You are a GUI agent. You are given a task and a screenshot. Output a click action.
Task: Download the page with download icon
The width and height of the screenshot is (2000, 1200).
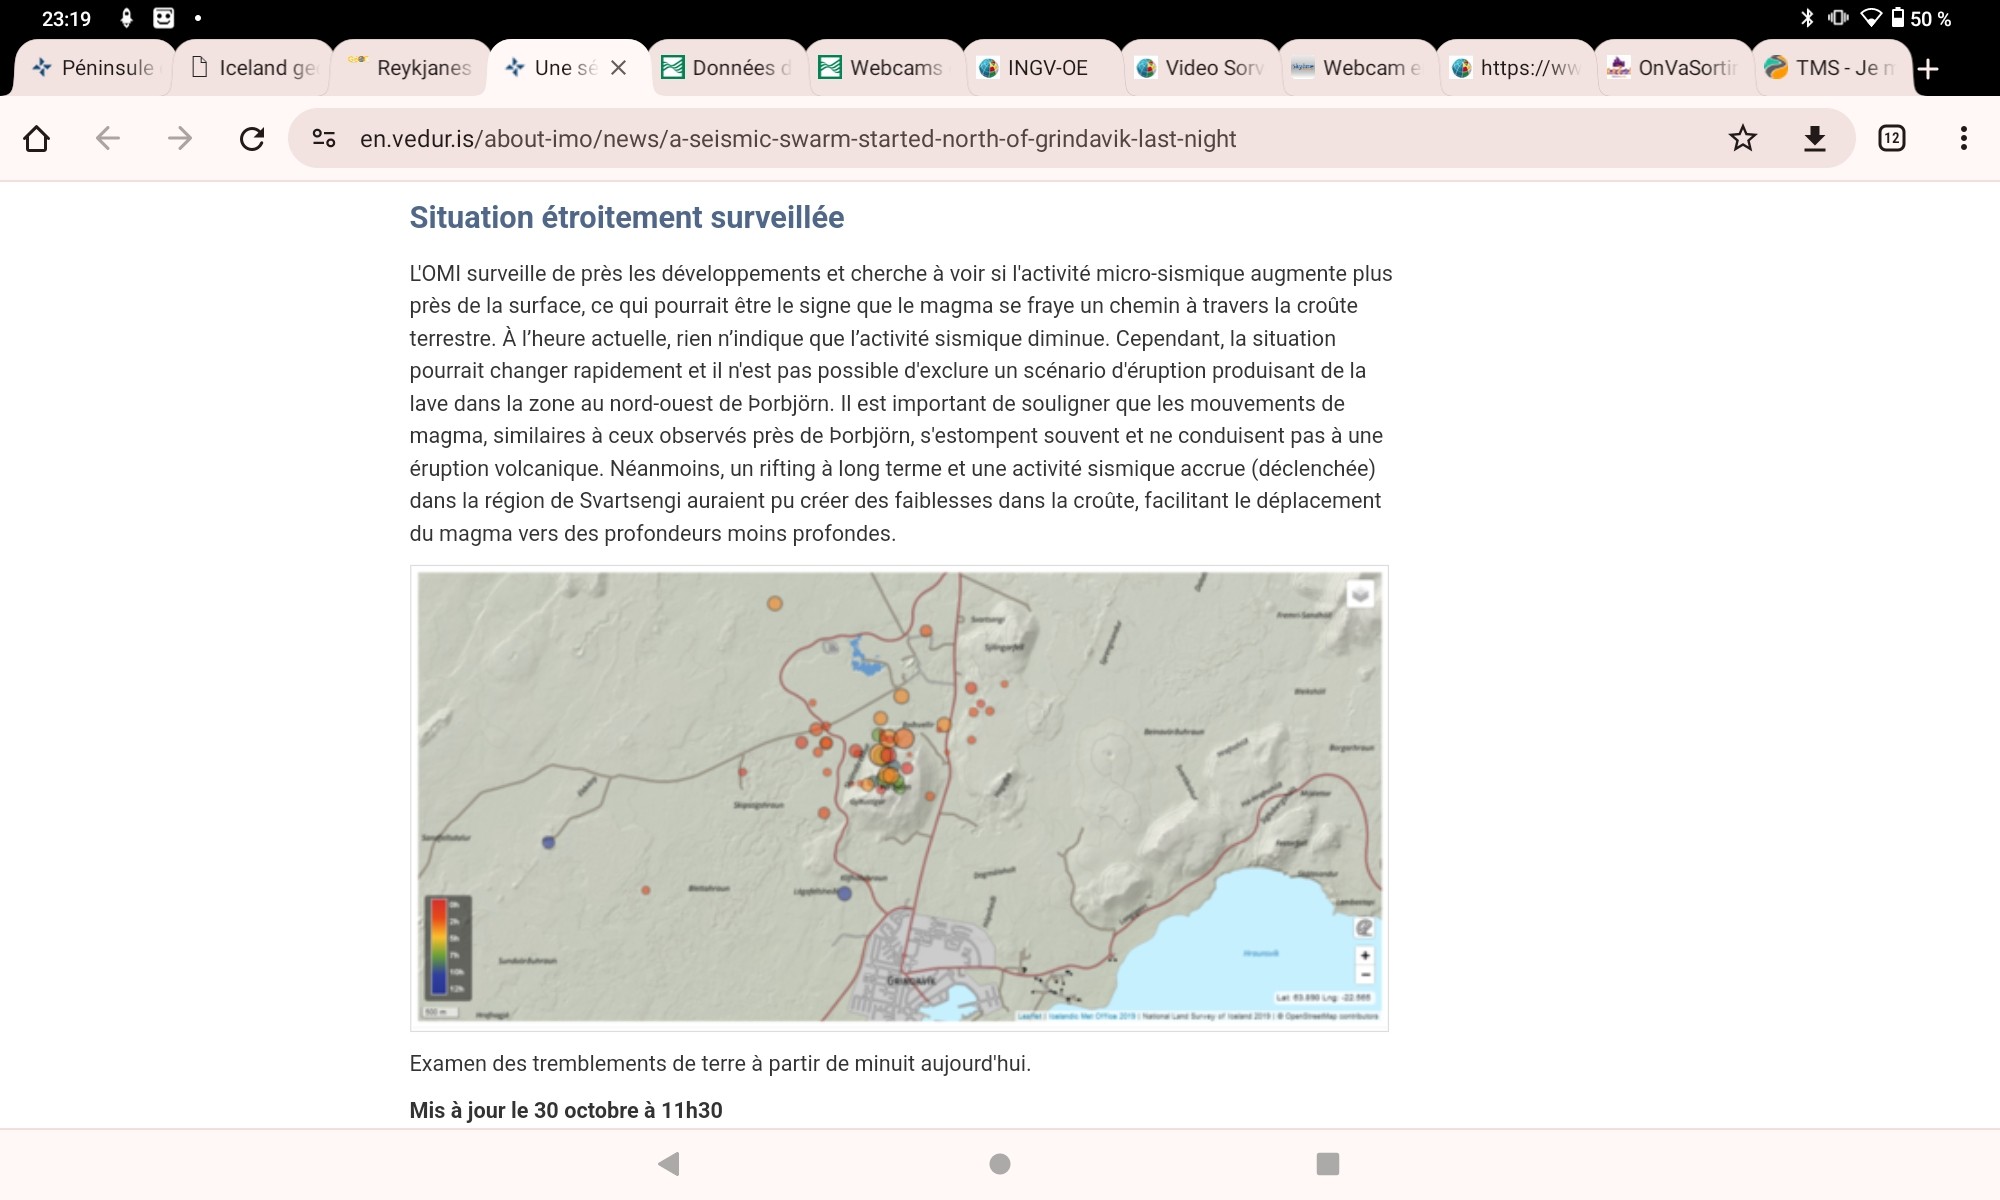(1815, 138)
